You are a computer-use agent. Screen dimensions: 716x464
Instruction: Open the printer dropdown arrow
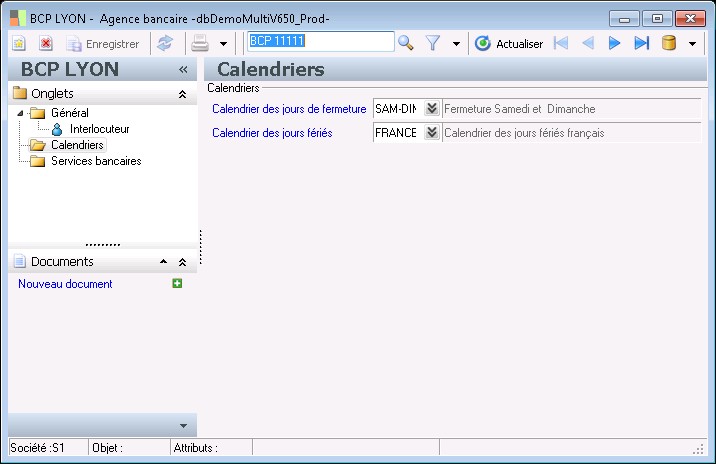223,44
